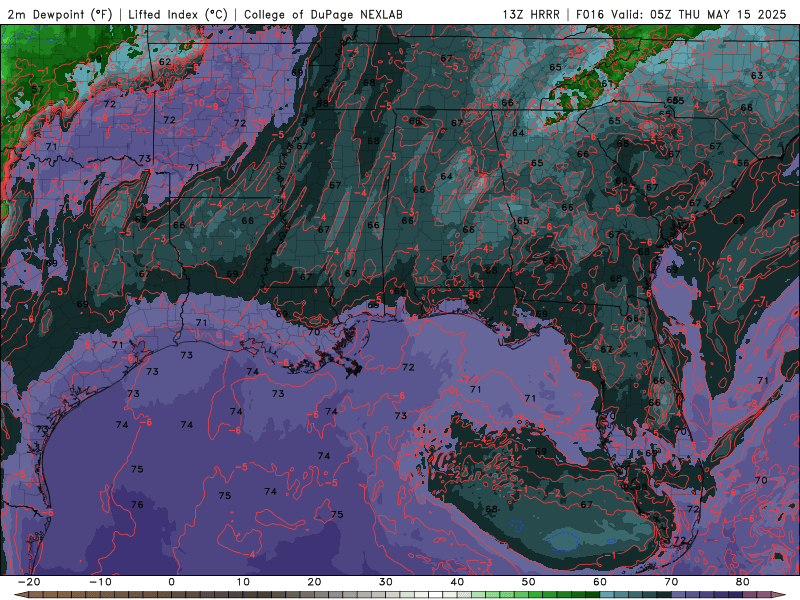Select the "50" colorbar scale label
Screen dimensions: 800x600
tap(529, 582)
